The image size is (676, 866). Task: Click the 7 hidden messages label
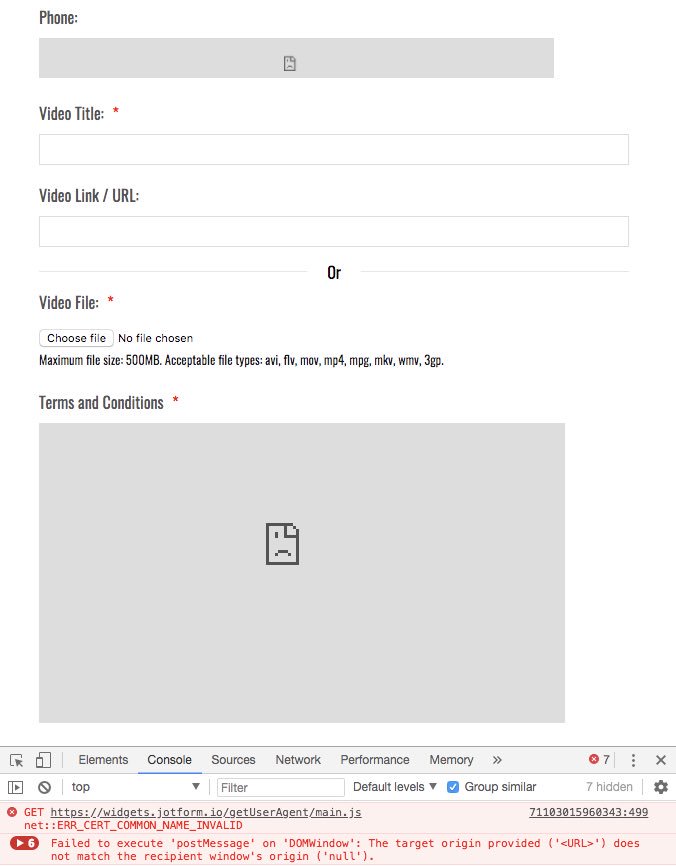pos(609,786)
